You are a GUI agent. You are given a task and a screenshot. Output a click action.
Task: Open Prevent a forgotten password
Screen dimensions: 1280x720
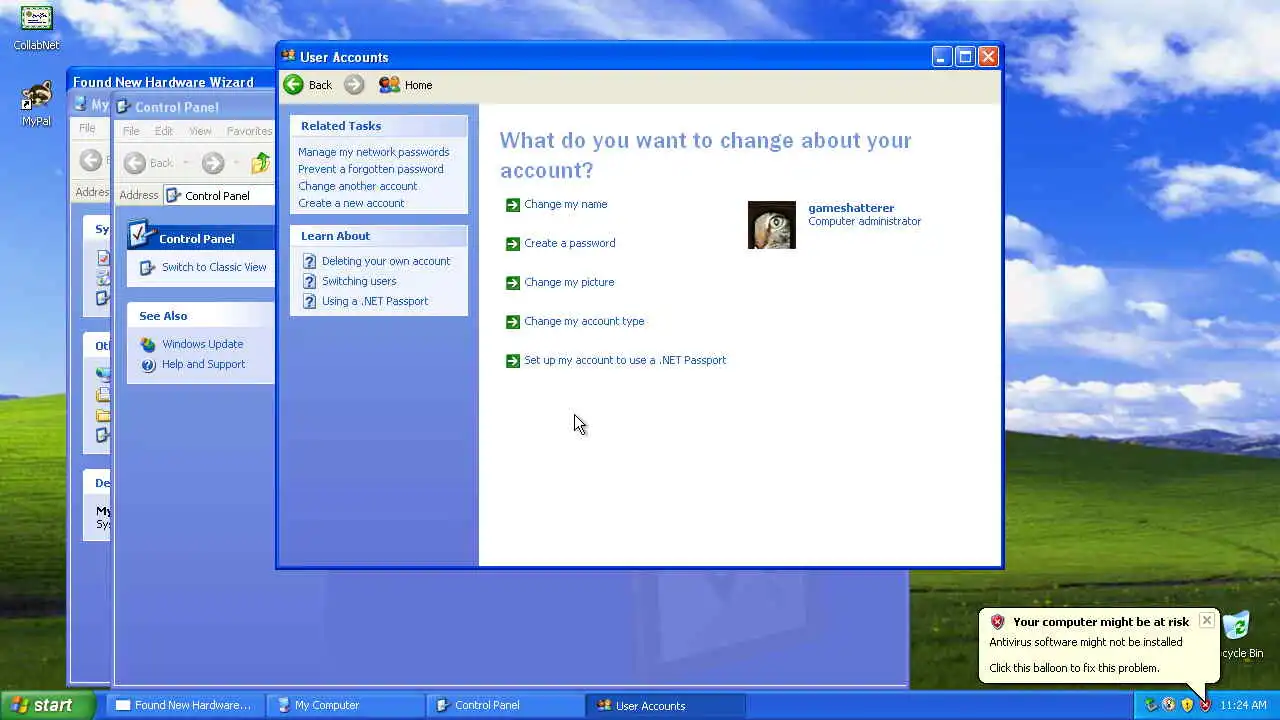[370, 169]
